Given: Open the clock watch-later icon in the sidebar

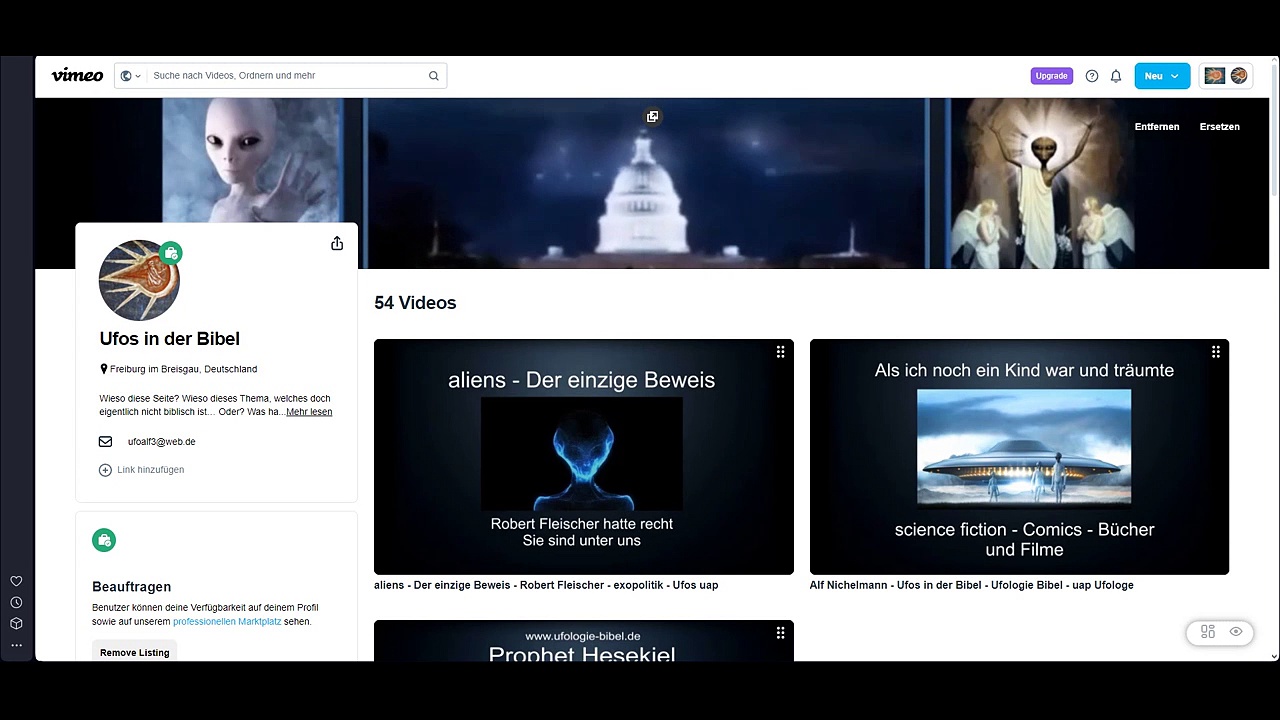Looking at the screenshot, I should [x=16, y=602].
